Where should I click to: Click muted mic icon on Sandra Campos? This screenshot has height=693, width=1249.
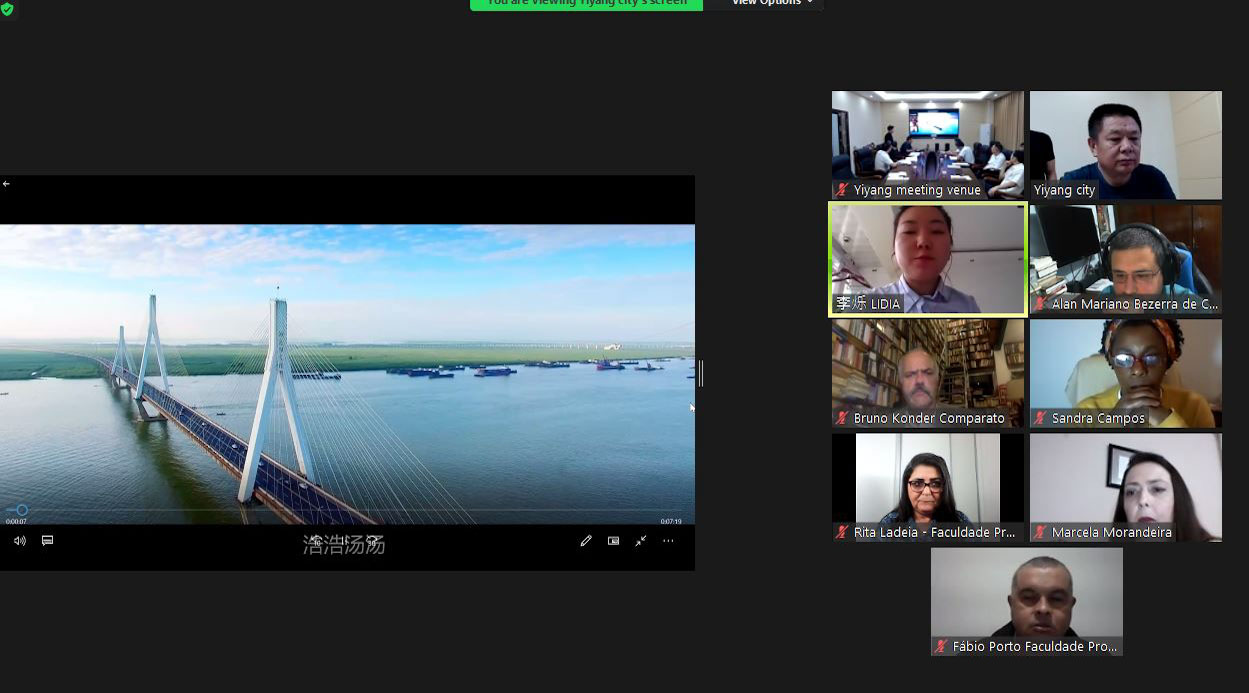coord(1041,418)
